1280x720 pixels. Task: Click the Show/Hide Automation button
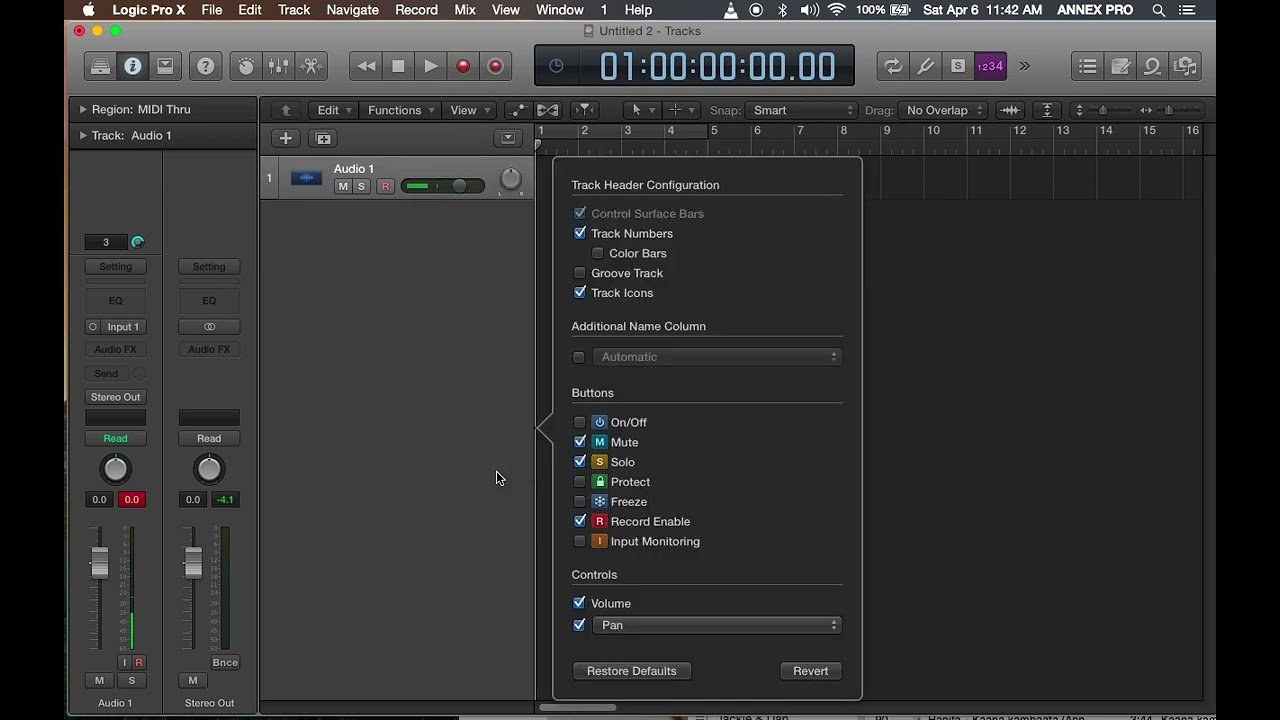(517, 110)
